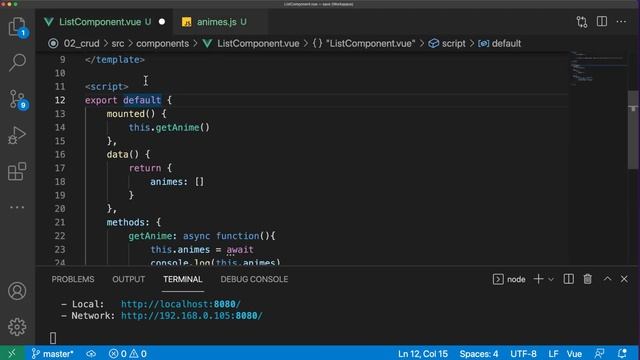Open http://localhost:8080/ link in terminal

[x=181, y=304]
